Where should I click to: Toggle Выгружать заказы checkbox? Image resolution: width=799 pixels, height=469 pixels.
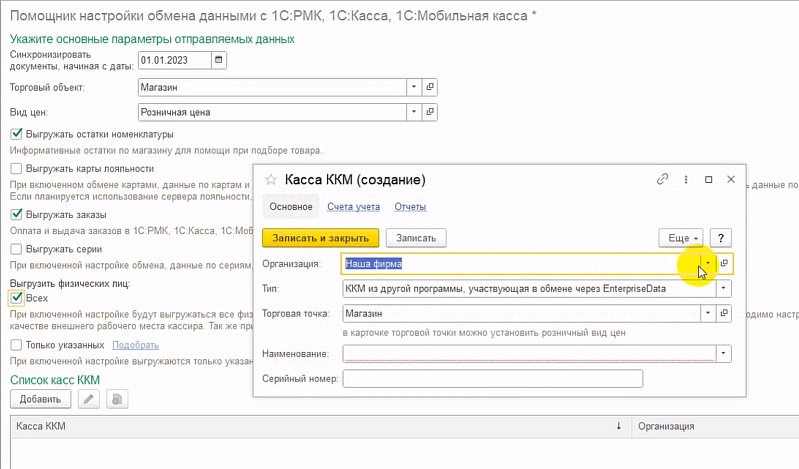coord(16,214)
